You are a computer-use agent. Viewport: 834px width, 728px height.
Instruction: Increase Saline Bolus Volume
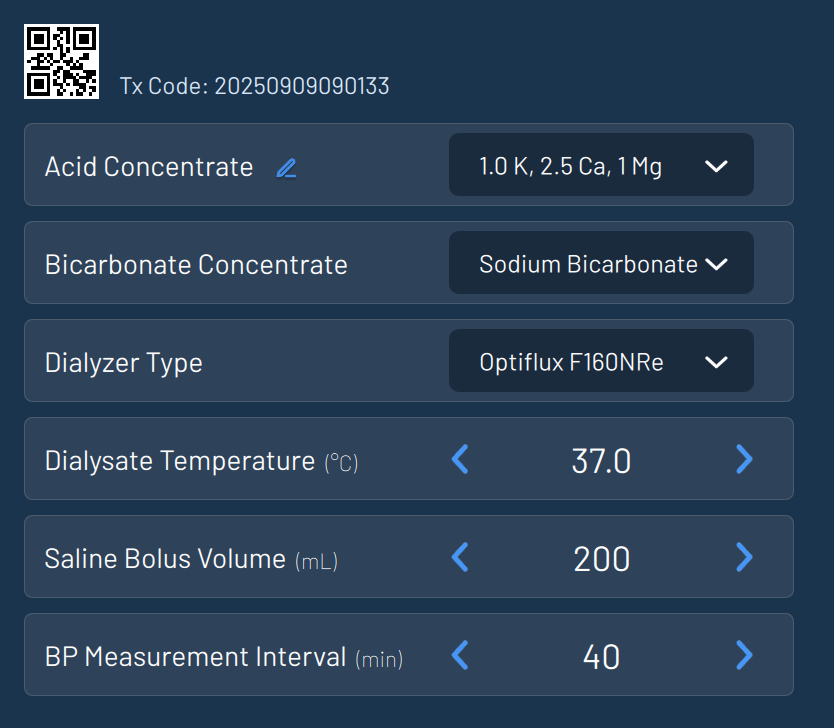click(743, 557)
